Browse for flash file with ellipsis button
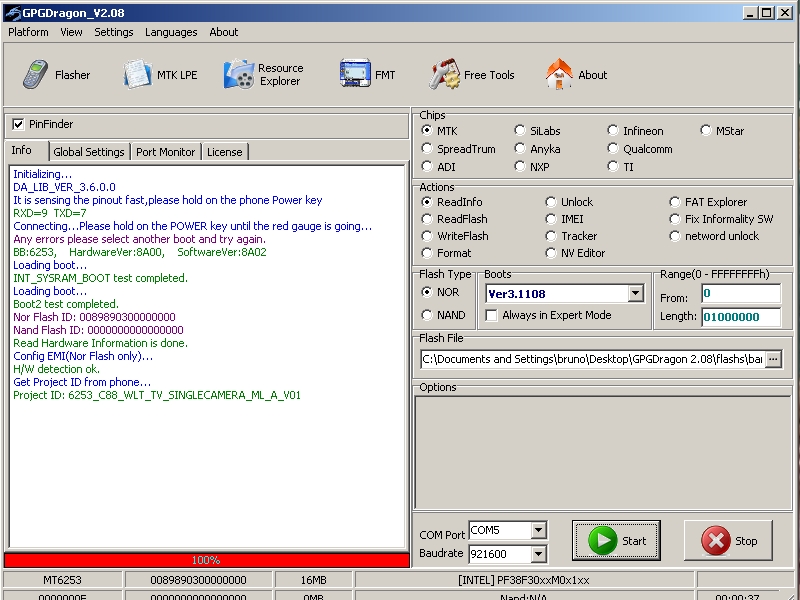800x600 pixels. pos(773,359)
